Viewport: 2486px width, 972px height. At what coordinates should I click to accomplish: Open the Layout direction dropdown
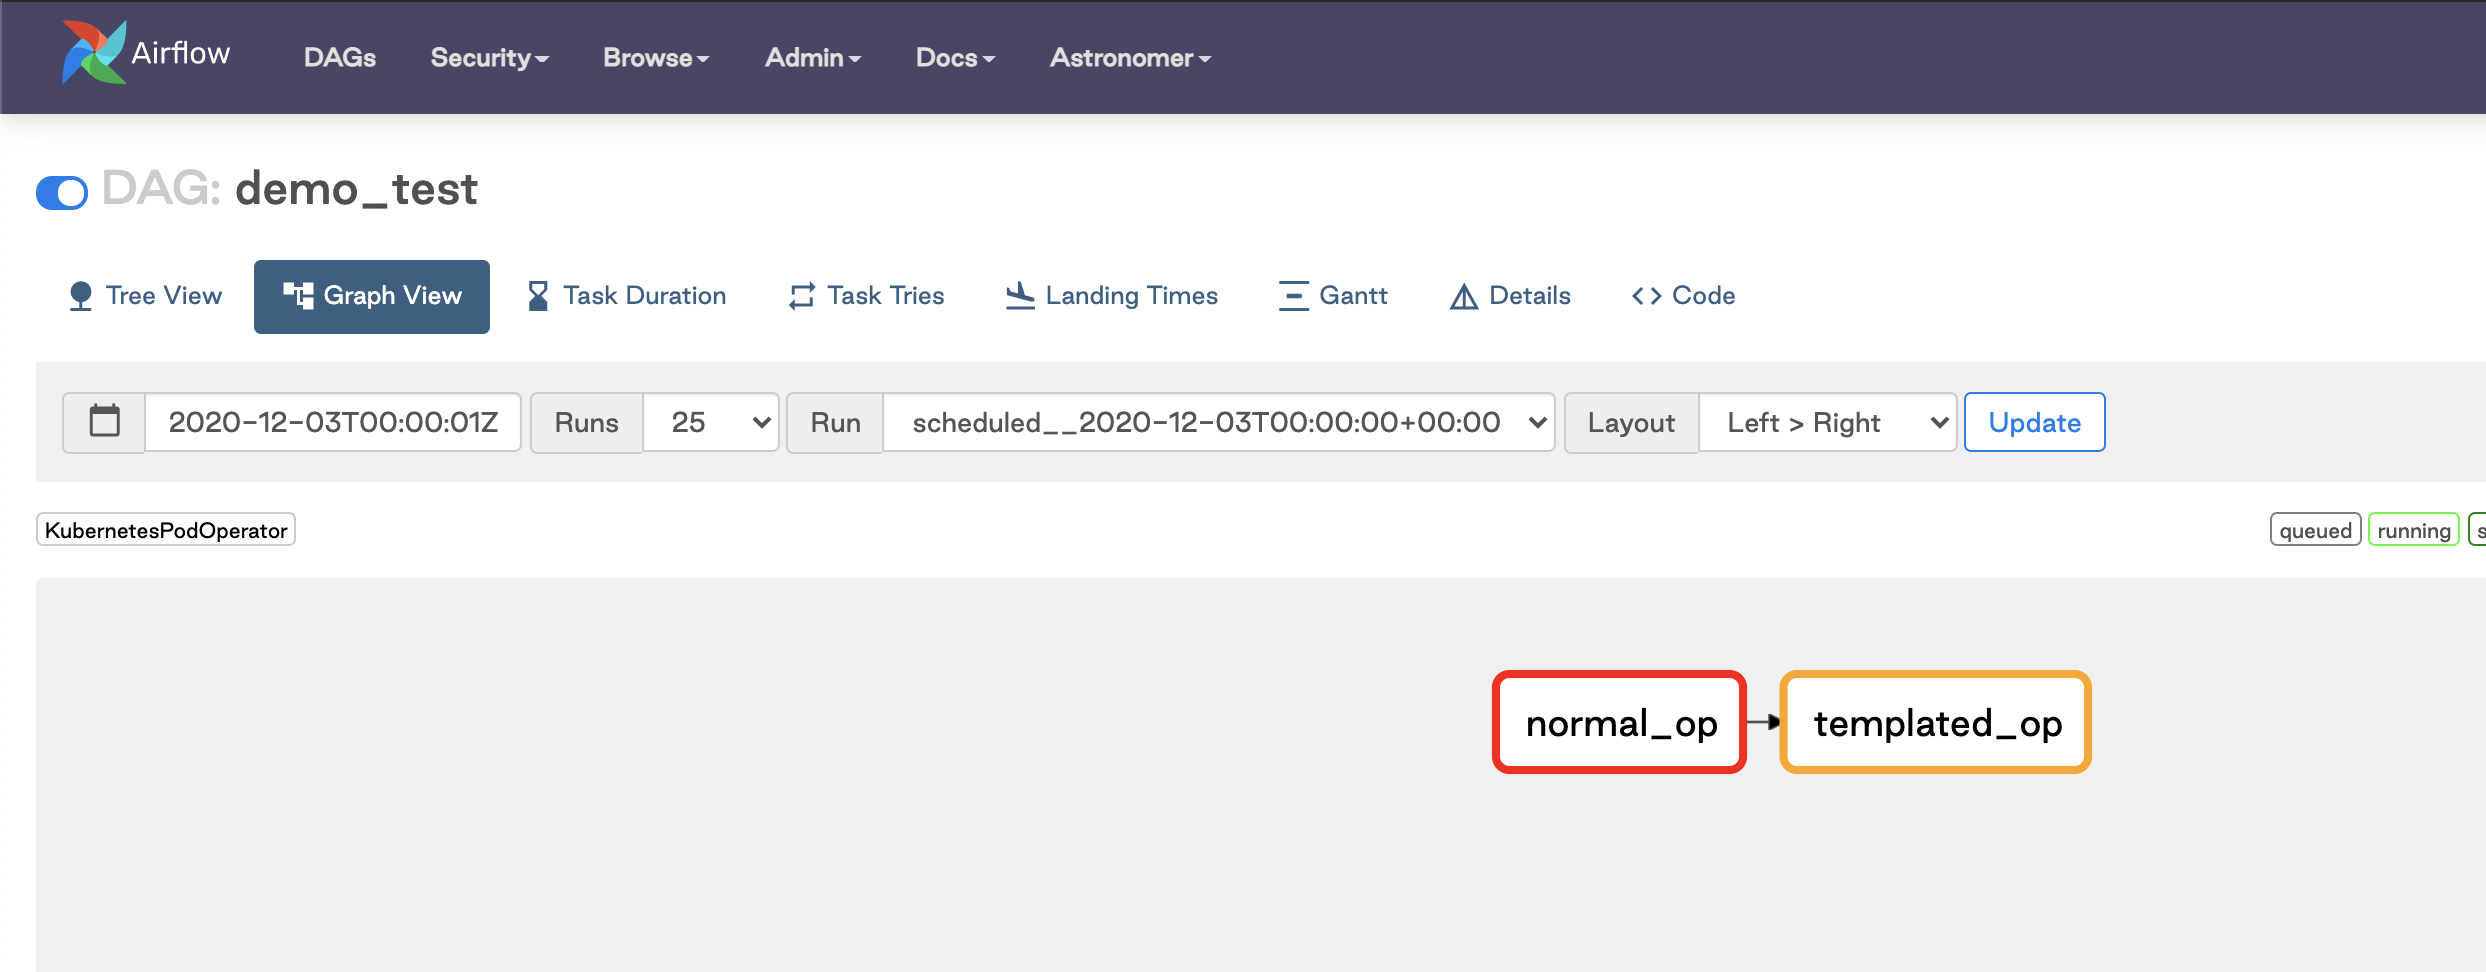coord(1828,422)
